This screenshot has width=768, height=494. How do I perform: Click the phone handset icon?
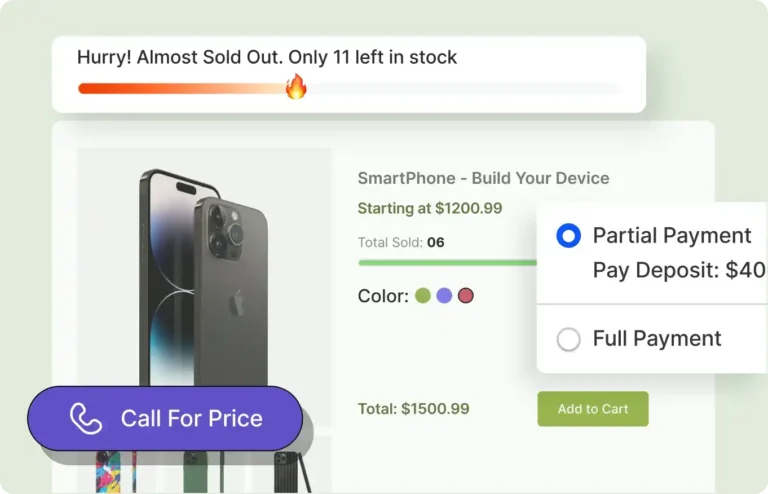click(87, 419)
